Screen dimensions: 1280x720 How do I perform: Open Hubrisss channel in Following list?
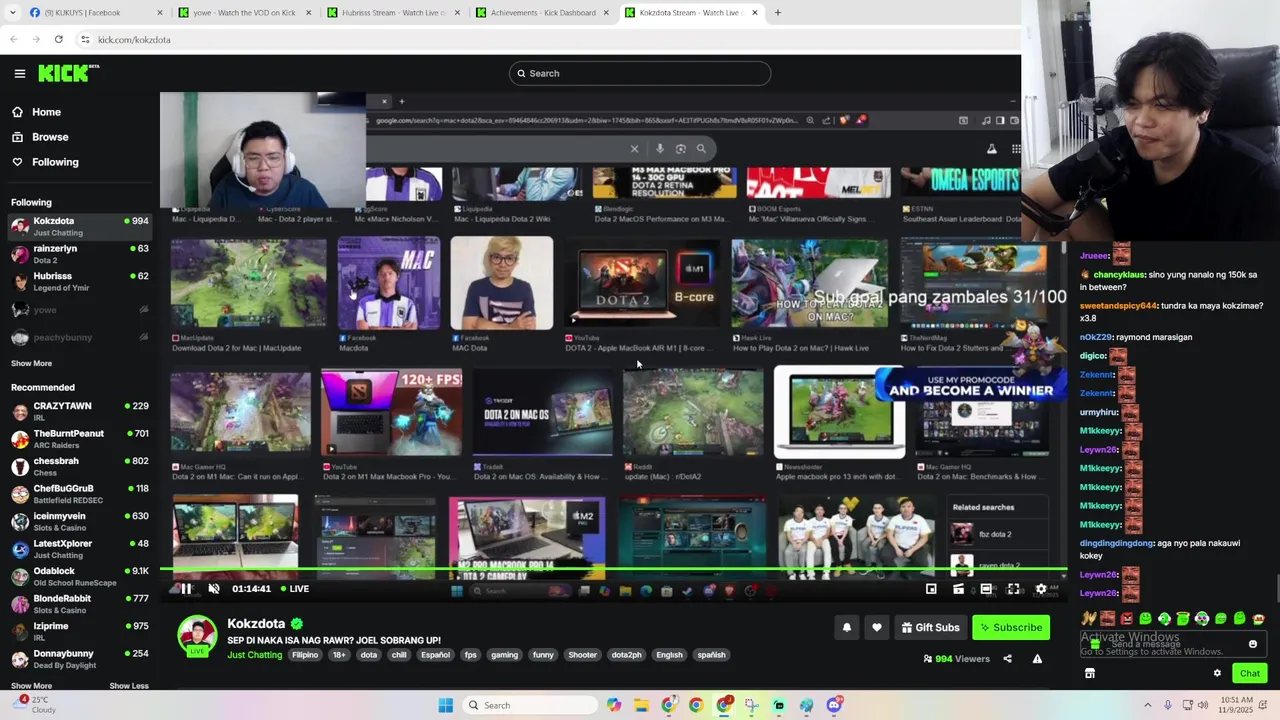coord(80,282)
